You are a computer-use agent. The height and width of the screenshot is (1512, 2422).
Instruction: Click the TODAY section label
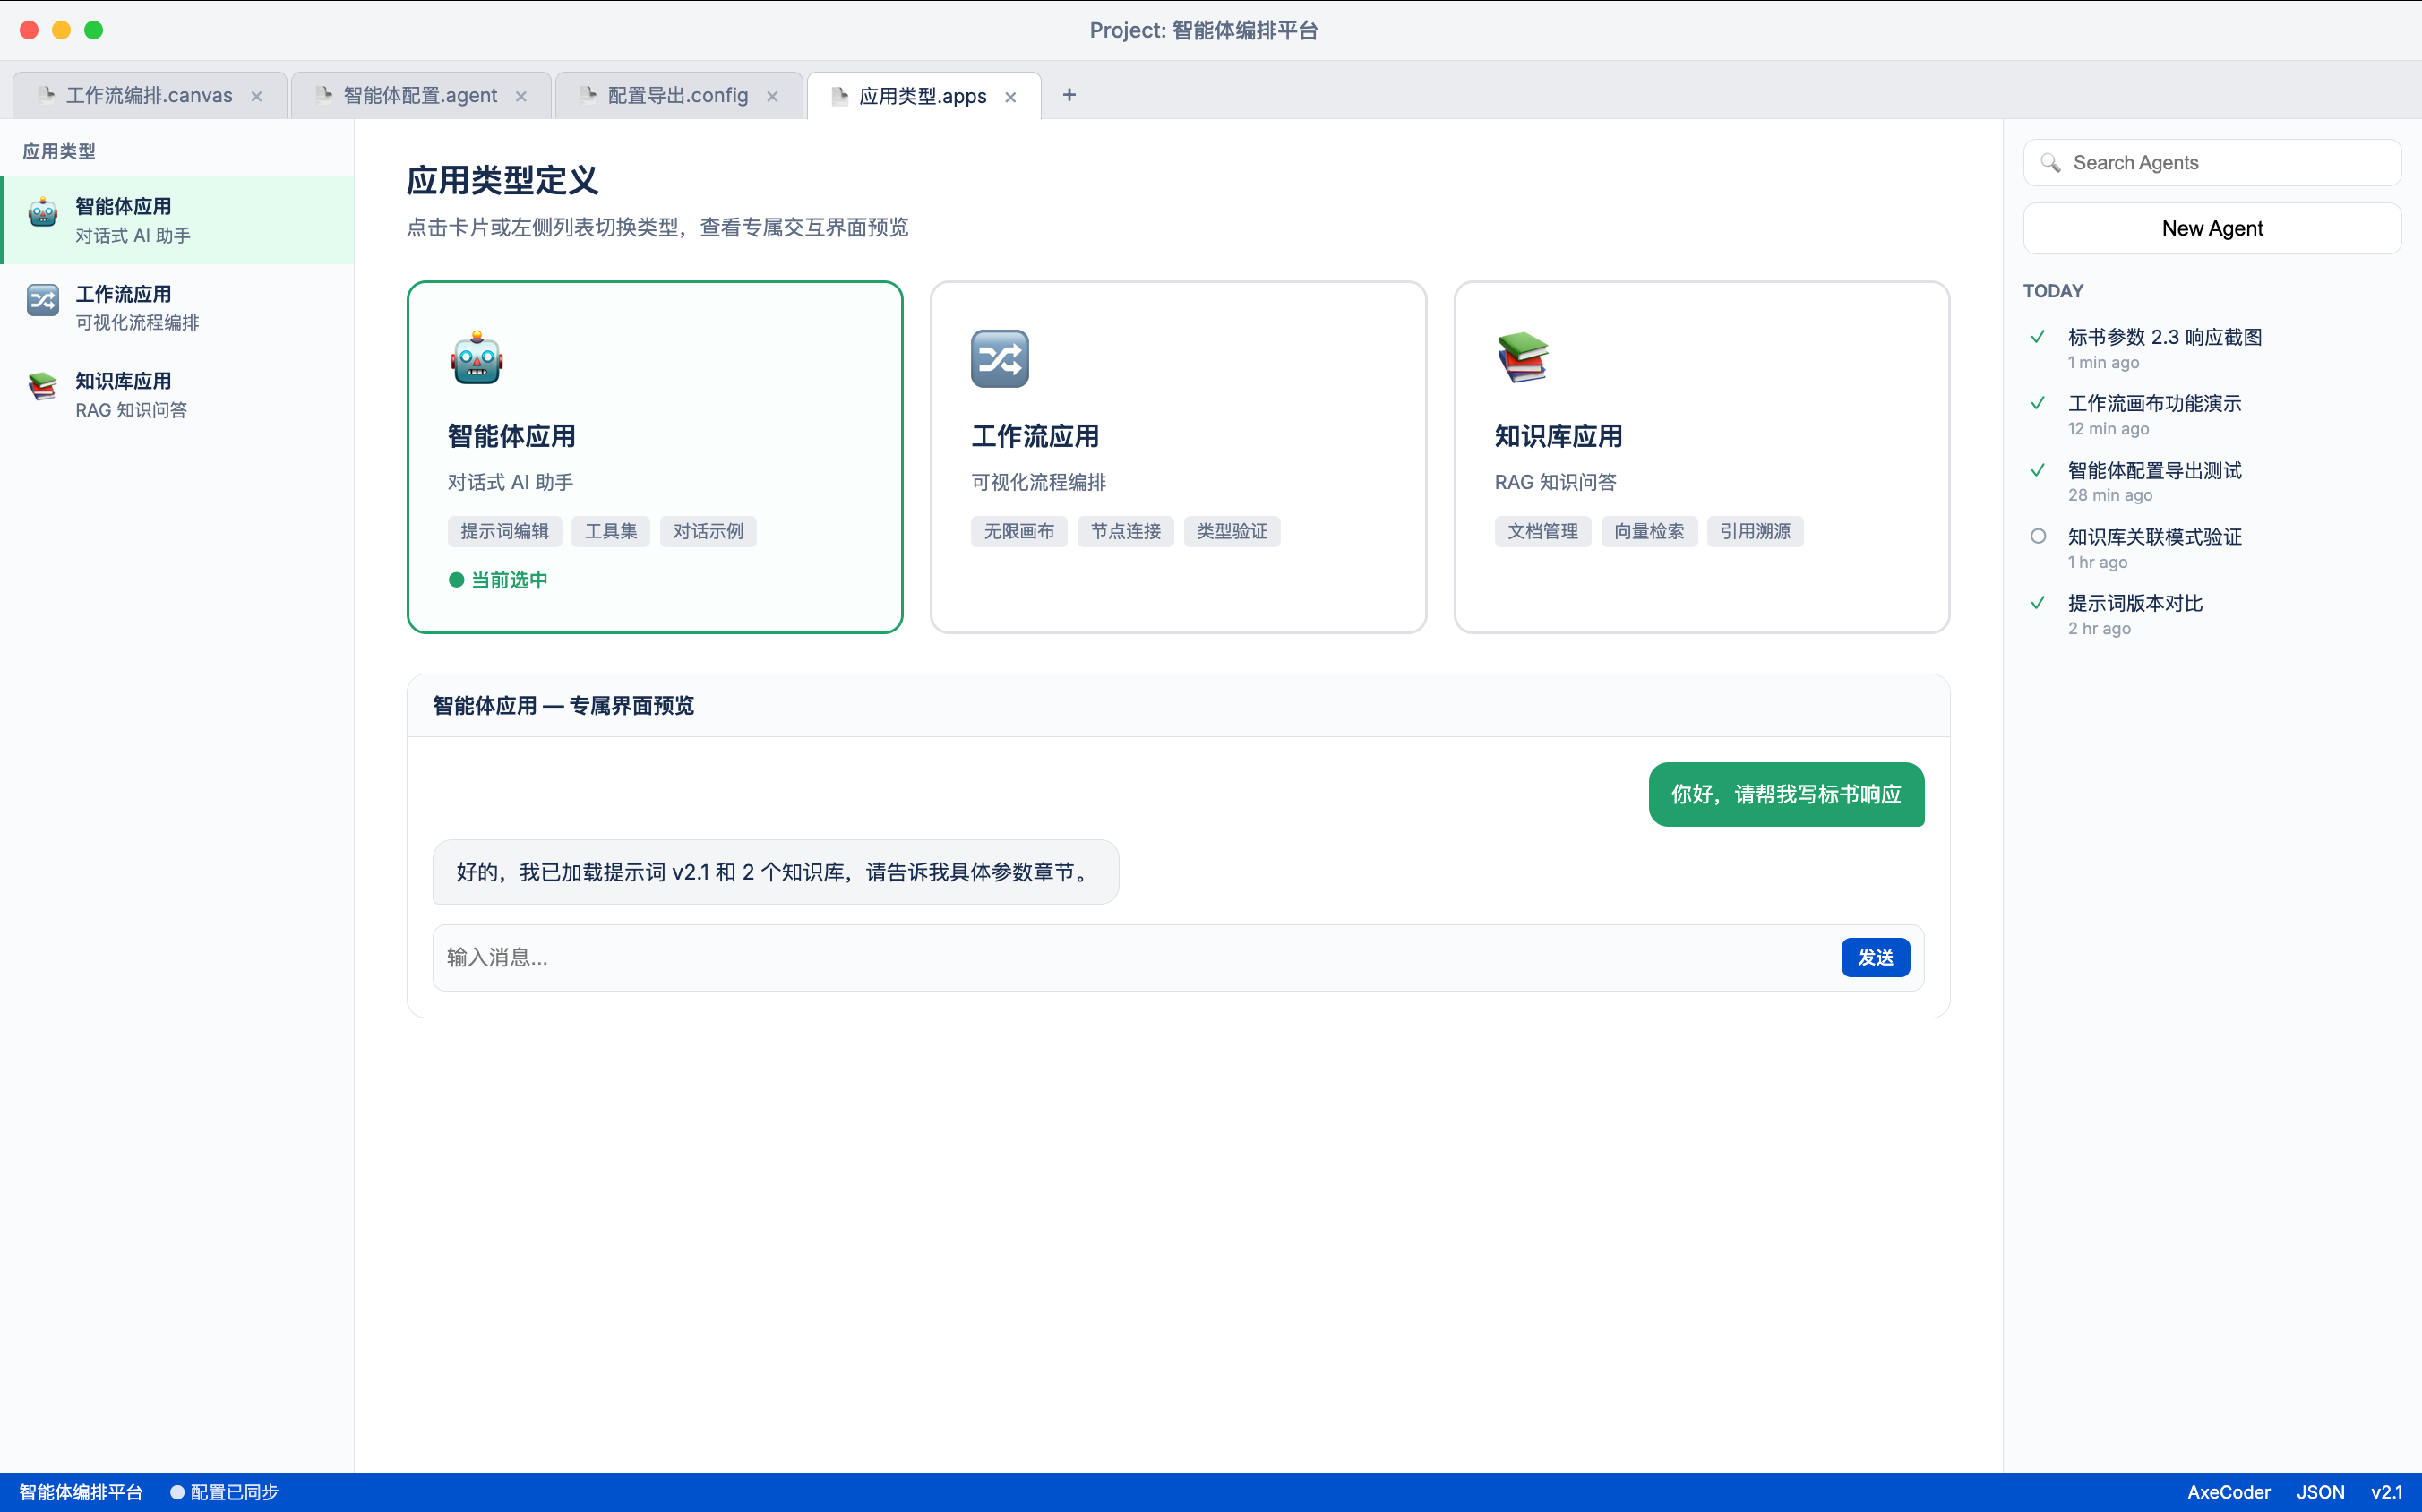2053,291
